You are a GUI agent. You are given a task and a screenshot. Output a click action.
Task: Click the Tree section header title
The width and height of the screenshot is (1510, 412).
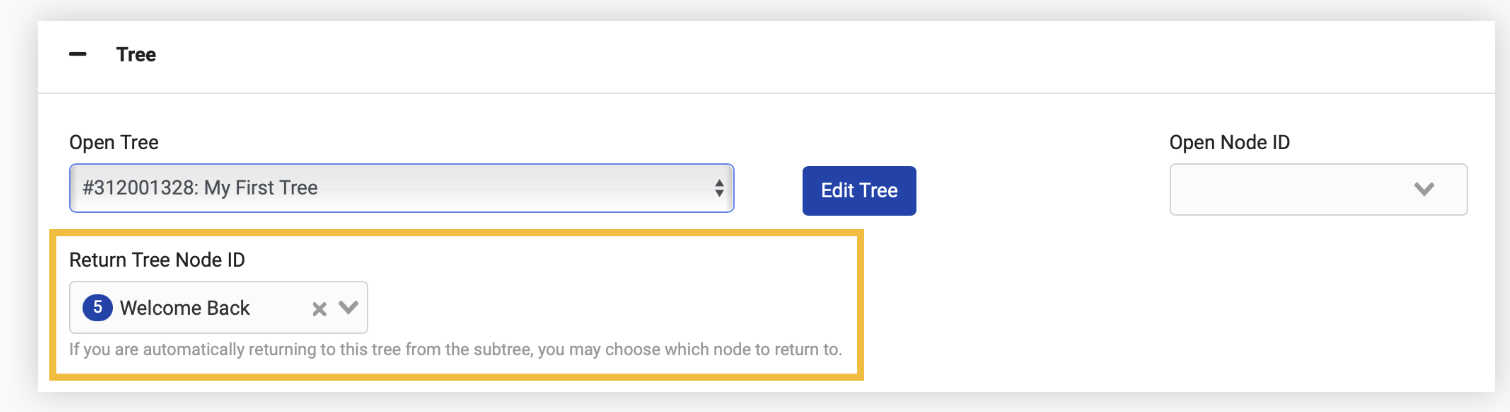pos(136,54)
